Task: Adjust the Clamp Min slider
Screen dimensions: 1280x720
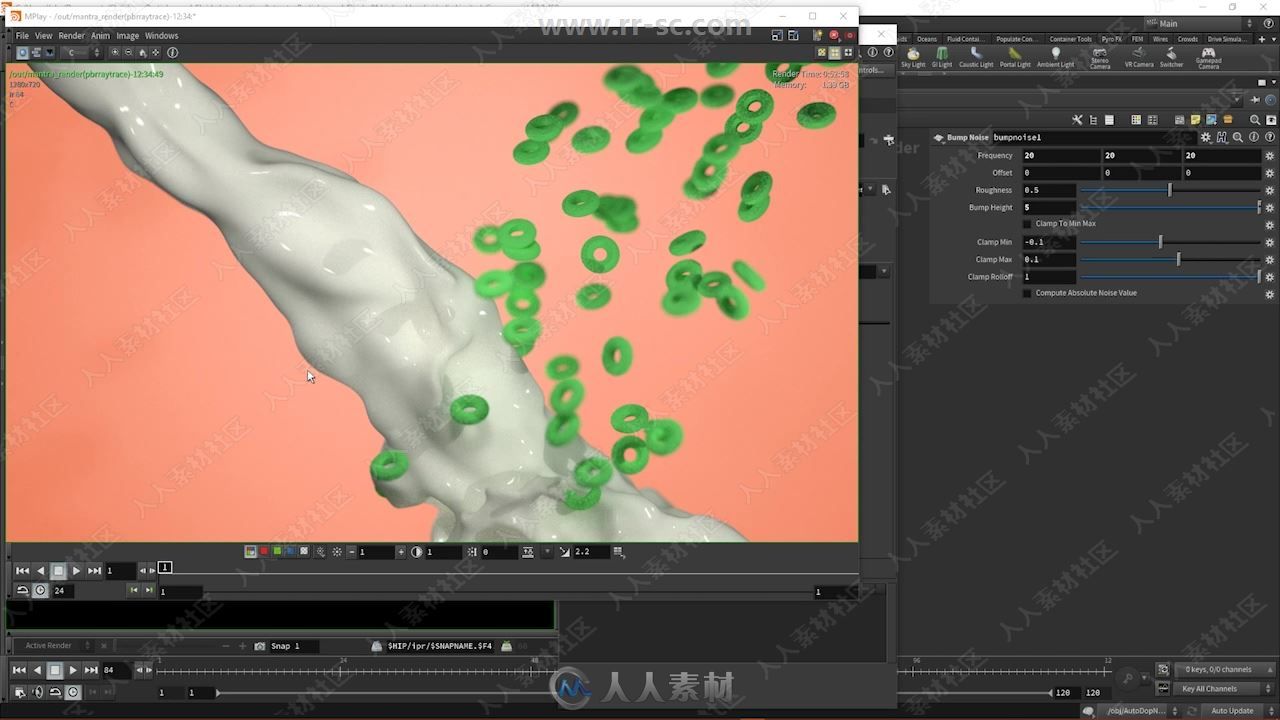Action: click(1160, 242)
